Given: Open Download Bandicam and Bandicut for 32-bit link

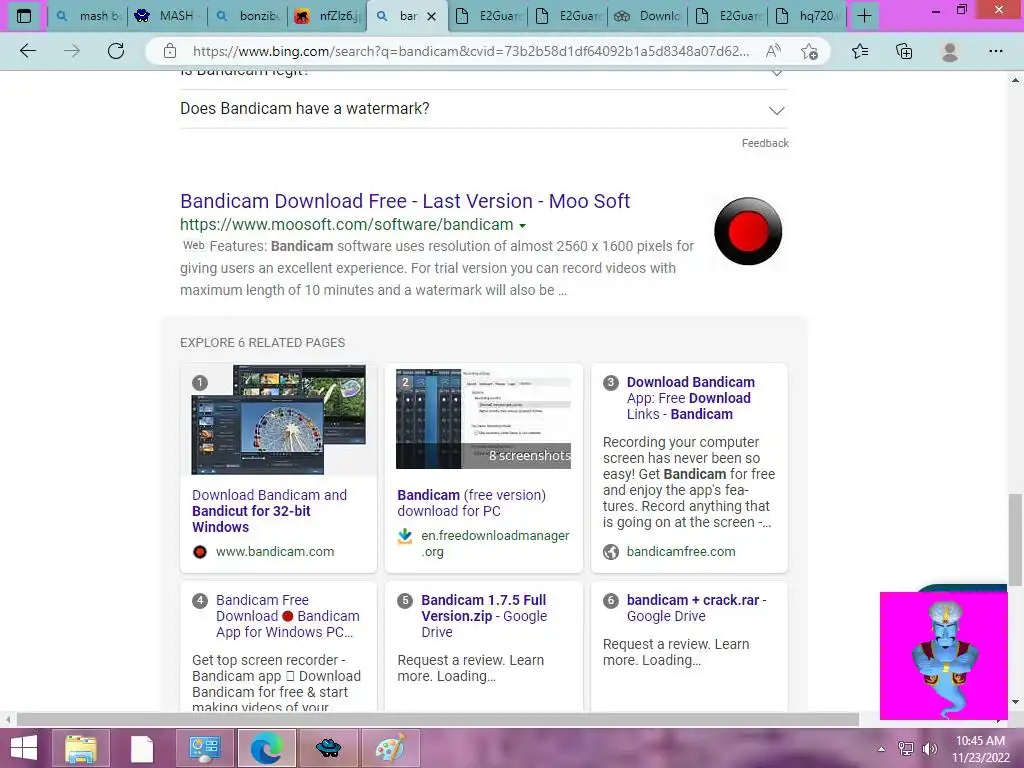Looking at the screenshot, I should click(x=269, y=511).
